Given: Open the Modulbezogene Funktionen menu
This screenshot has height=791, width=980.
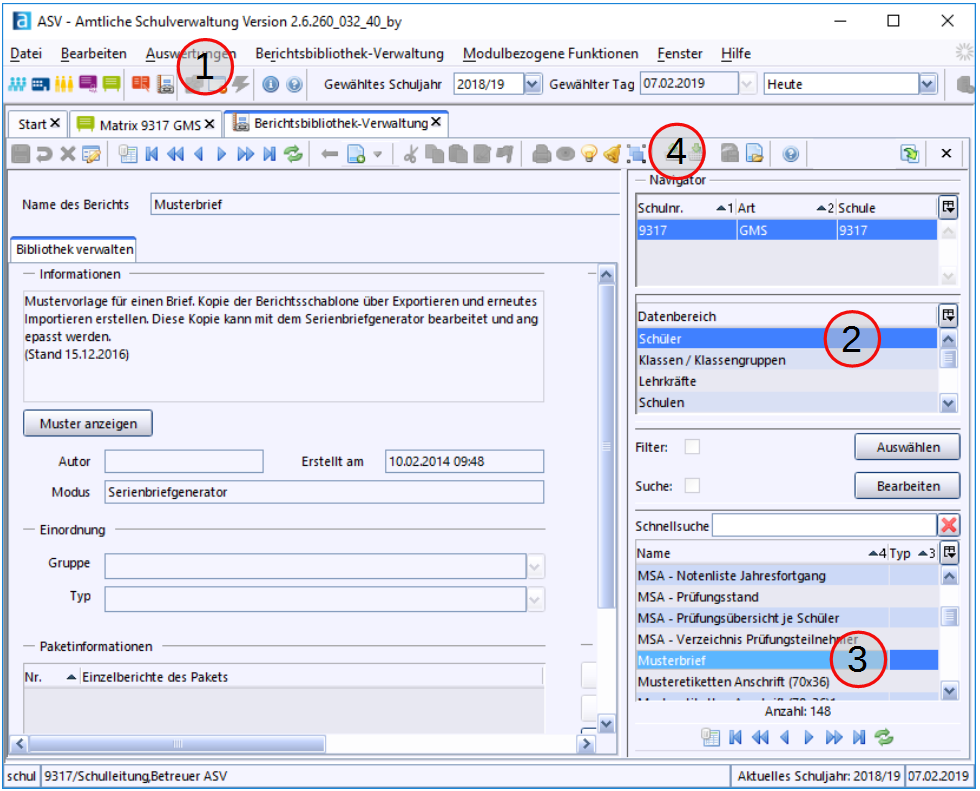Looking at the screenshot, I should 550,54.
